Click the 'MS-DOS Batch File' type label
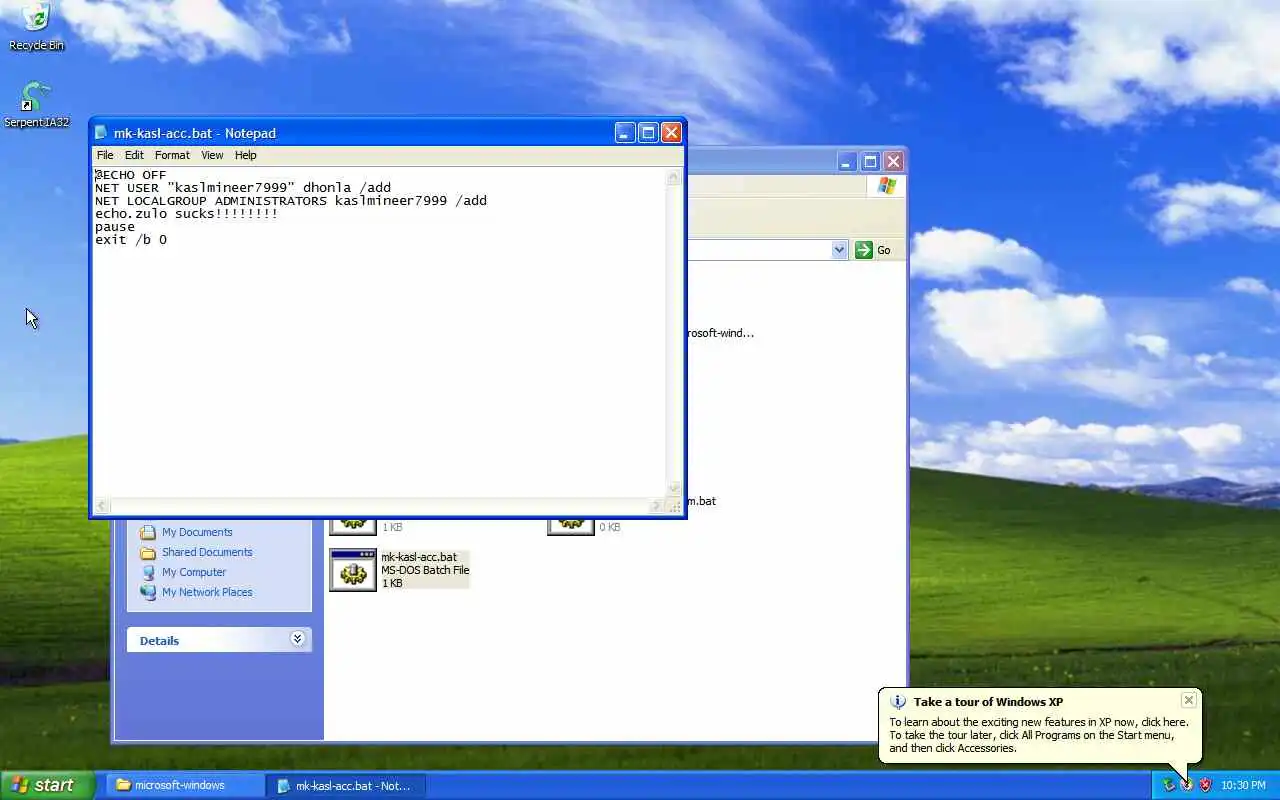The image size is (1280, 800). click(x=425, y=570)
